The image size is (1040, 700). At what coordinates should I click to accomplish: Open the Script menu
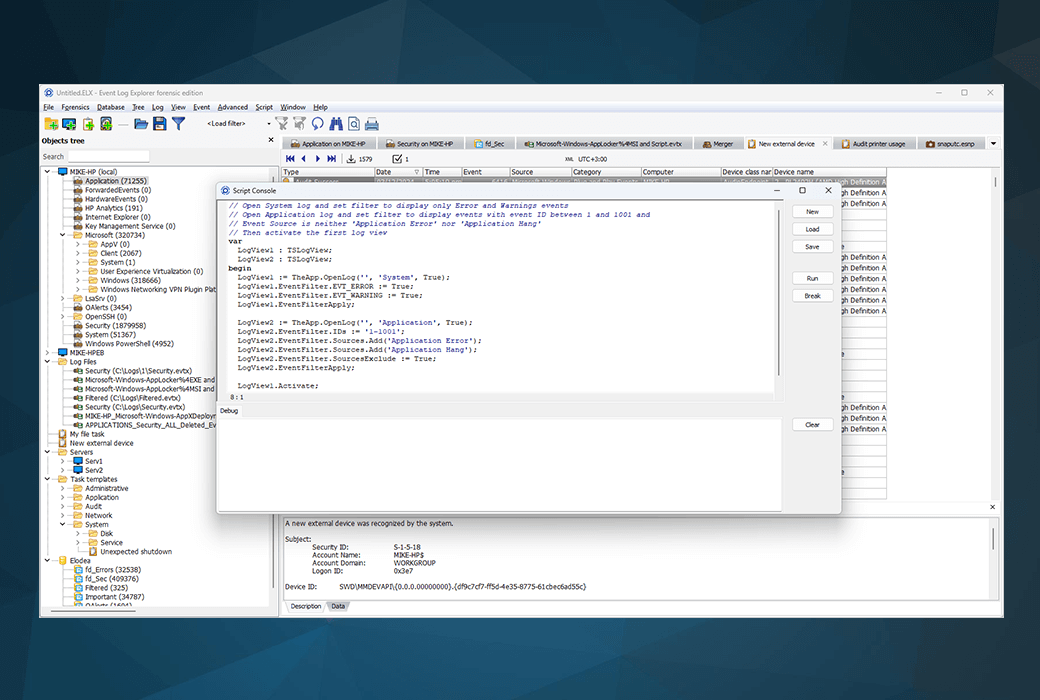(264, 107)
